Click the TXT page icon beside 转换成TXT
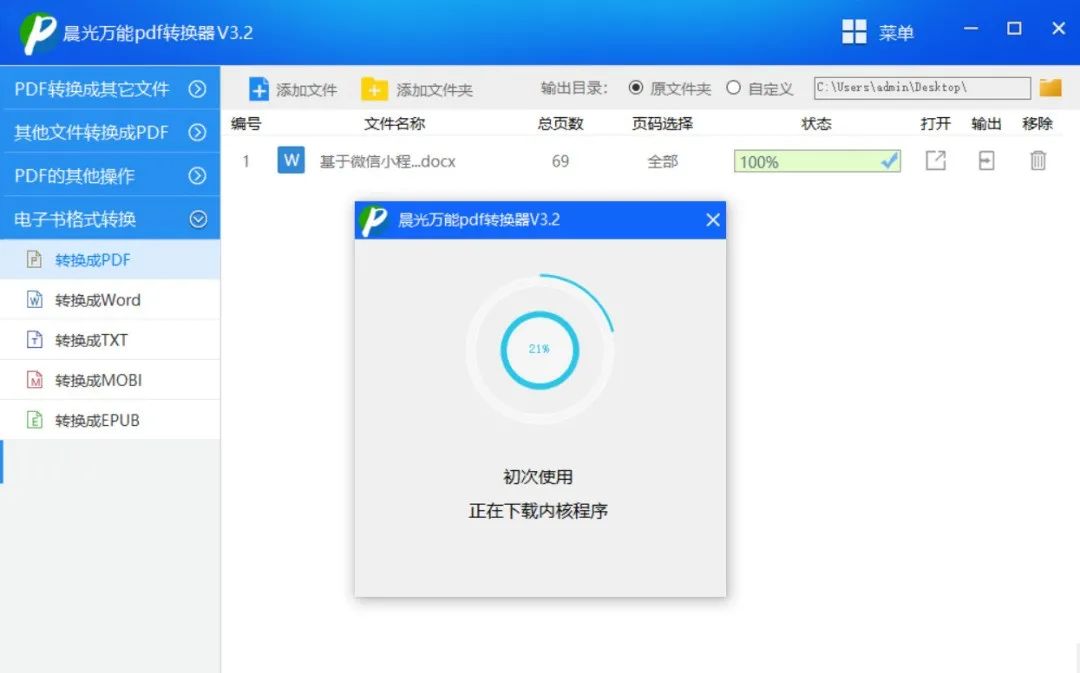 click(x=34, y=340)
